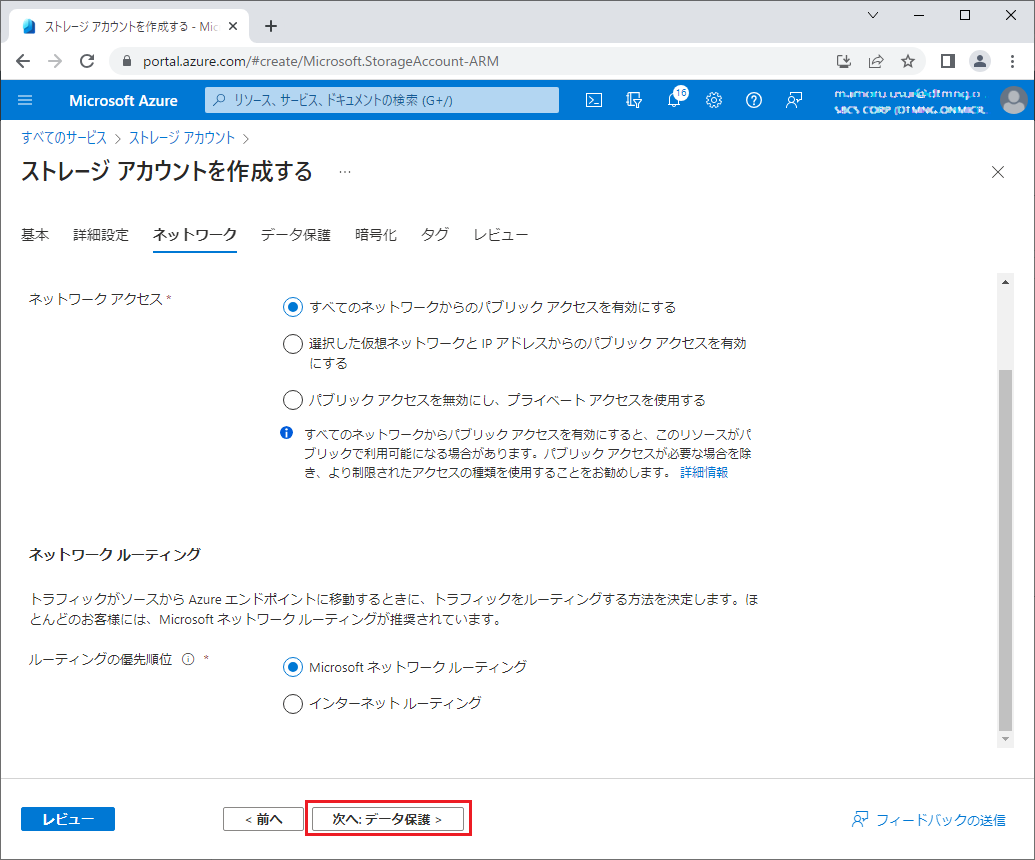Click the page scrollbar up arrow

tap(1005, 282)
